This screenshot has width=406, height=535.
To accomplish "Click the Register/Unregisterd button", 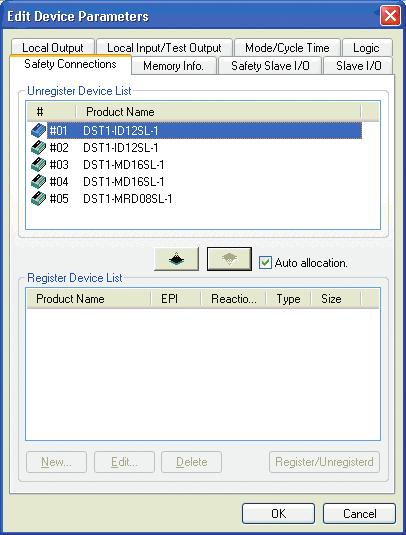I will click(324, 462).
